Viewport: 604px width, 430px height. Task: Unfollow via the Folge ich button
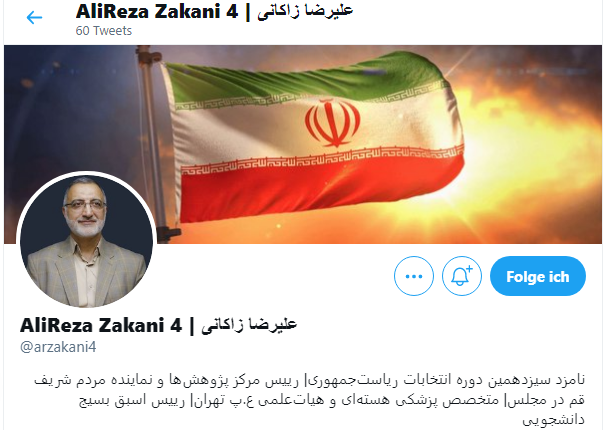point(538,276)
